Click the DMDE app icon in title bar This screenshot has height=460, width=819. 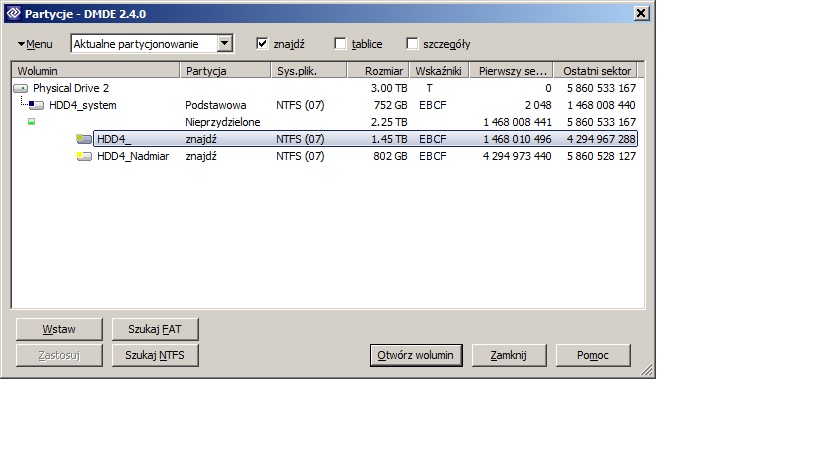[14, 13]
